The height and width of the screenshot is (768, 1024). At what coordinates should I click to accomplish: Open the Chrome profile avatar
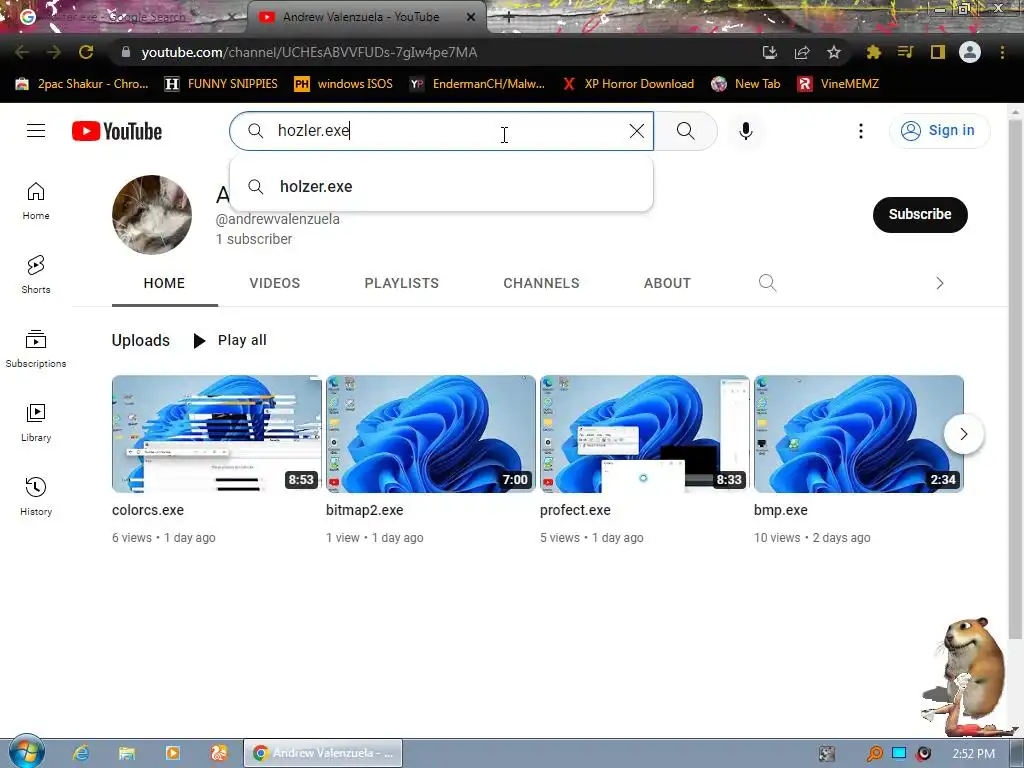pos(970,52)
